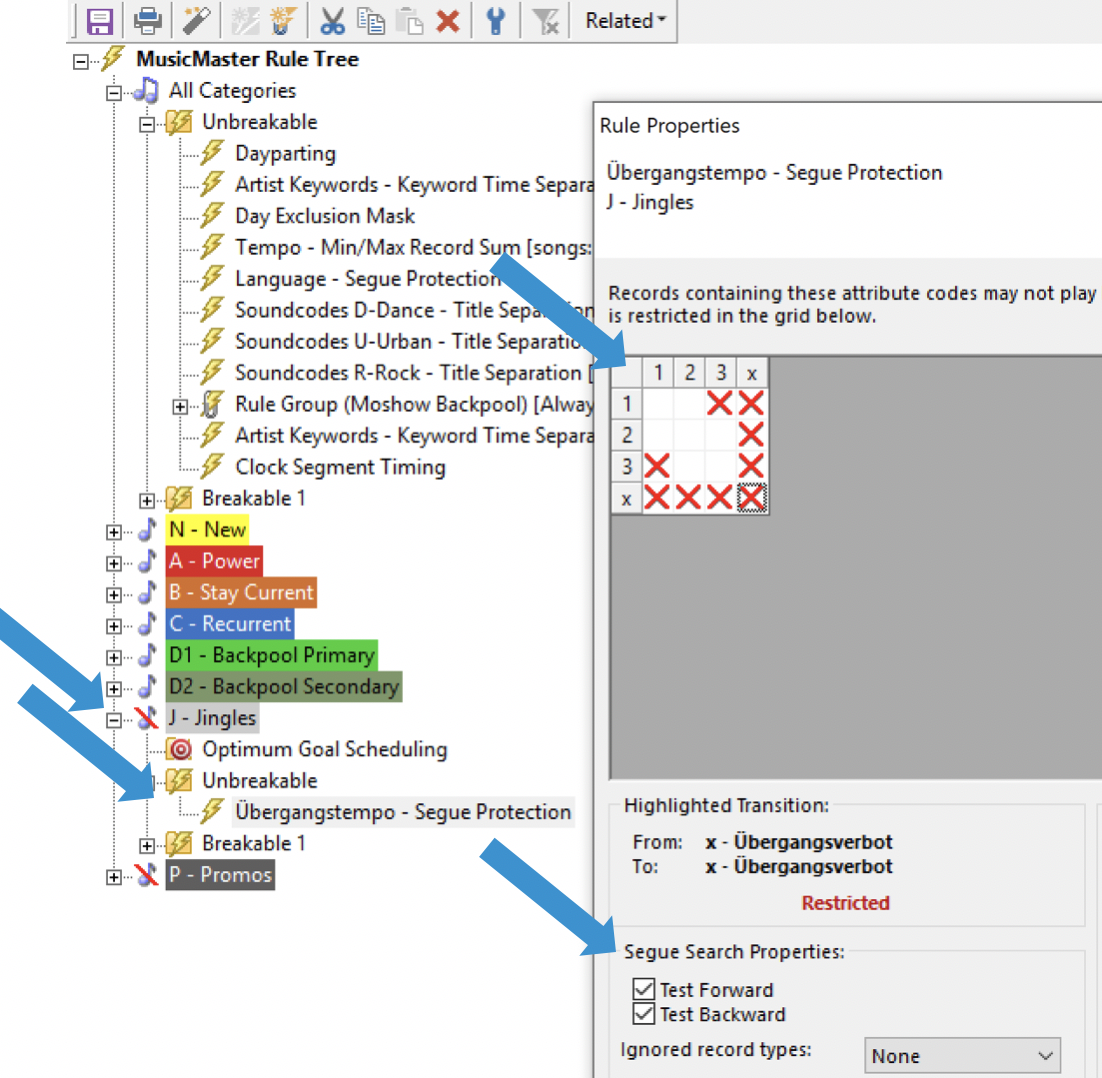Expand the A - Power category
Viewport: 1102px width, 1078px height.
[114, 563]
